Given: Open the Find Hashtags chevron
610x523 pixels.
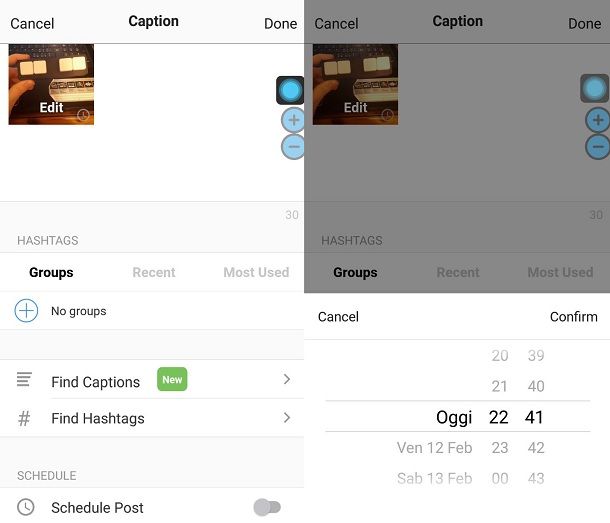Looking at the screenshot, I should [287, 418].
